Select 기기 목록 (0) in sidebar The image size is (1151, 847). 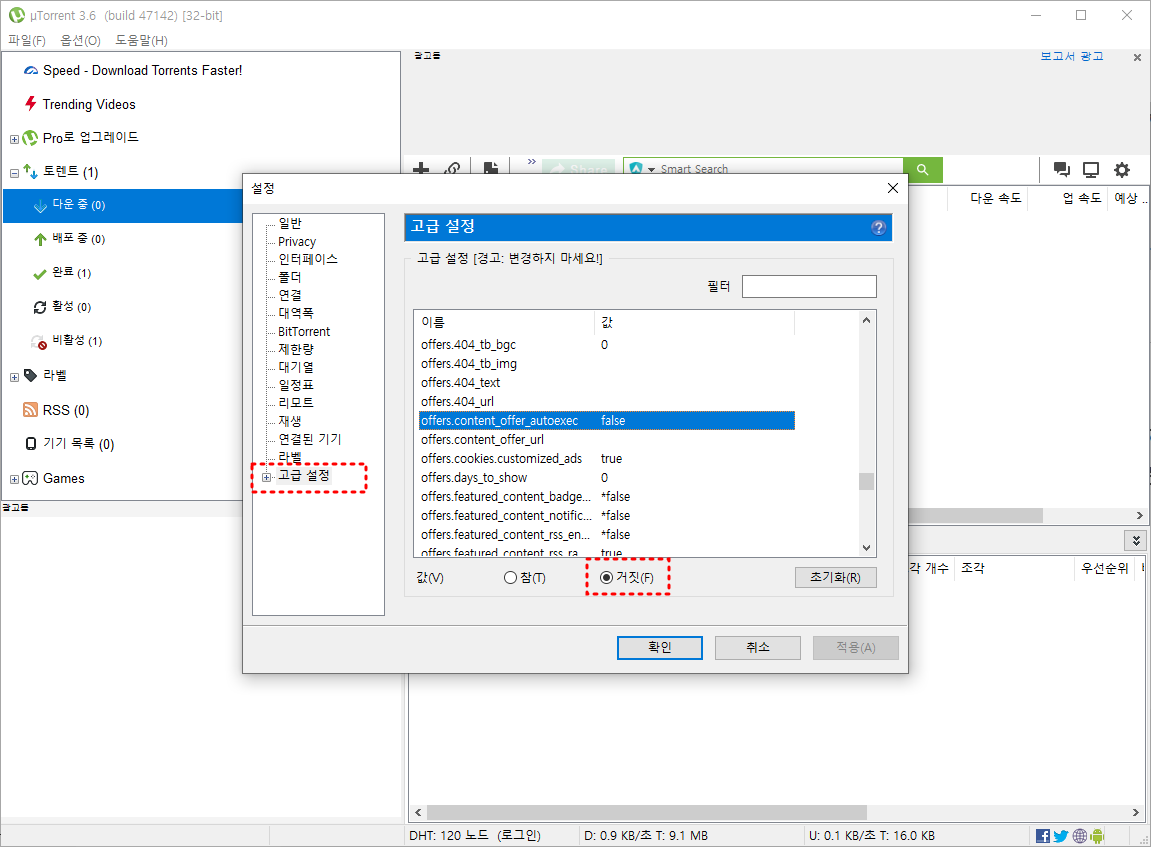tap(79, 443)
